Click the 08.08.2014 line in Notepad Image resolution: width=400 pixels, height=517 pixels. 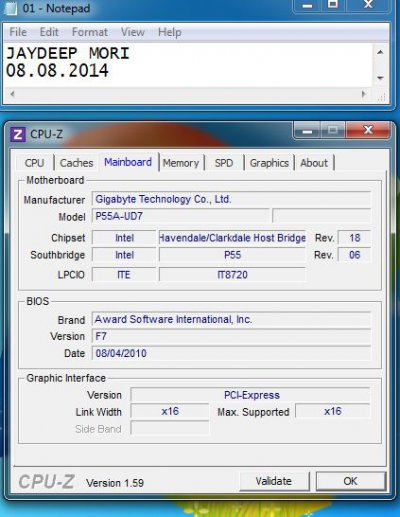pyautogui.click(x=57, y=71)
